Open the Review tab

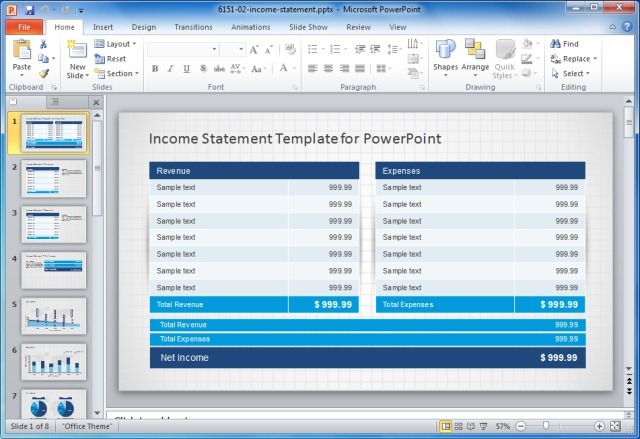tap(358, 27)
